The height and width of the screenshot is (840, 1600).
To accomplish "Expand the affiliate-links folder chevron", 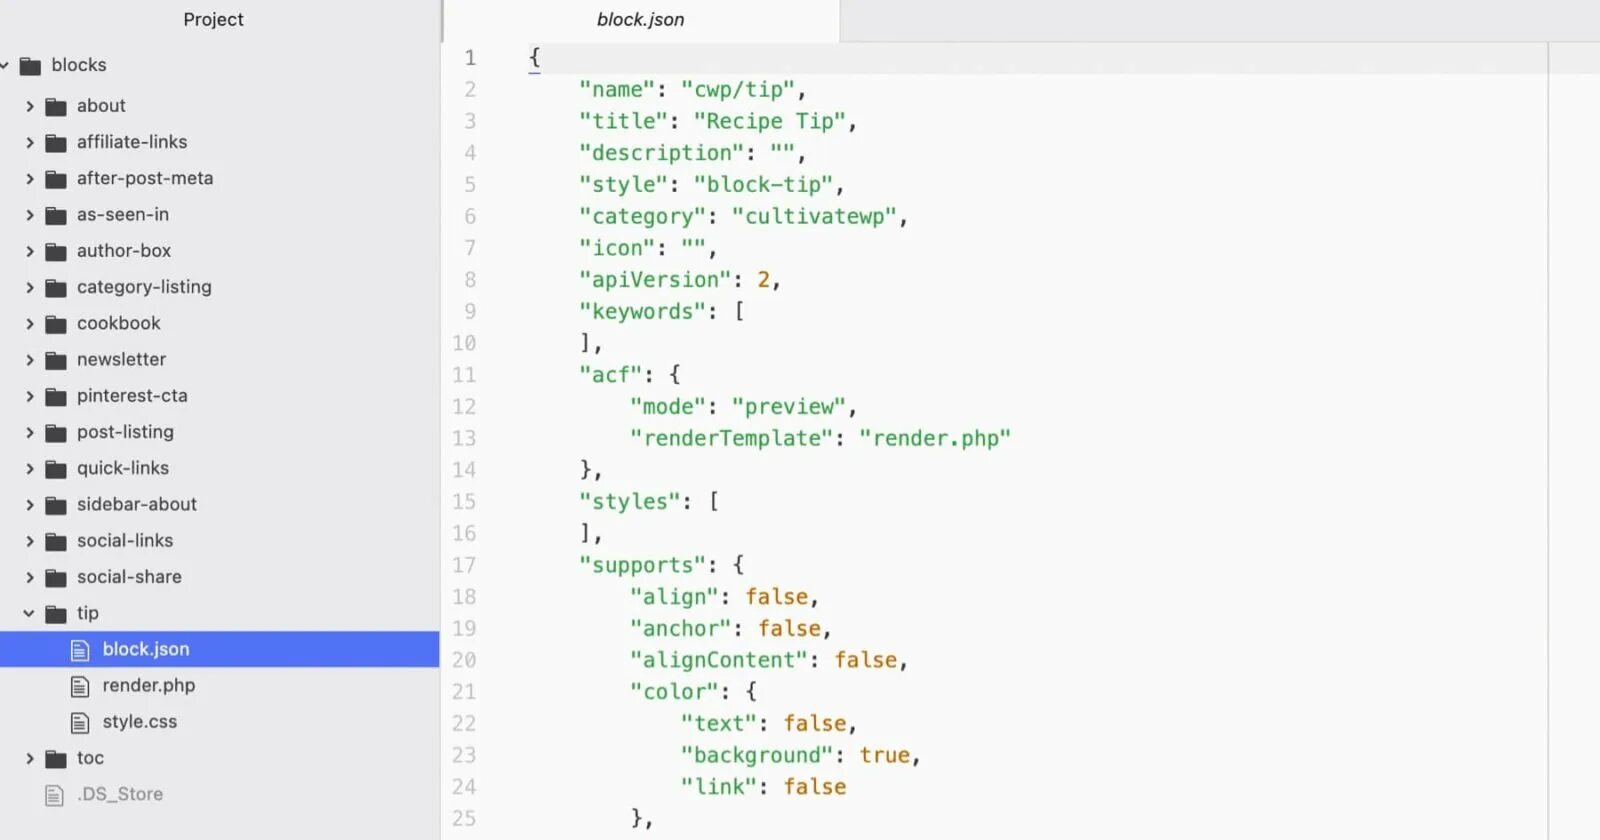I will 29,143.
